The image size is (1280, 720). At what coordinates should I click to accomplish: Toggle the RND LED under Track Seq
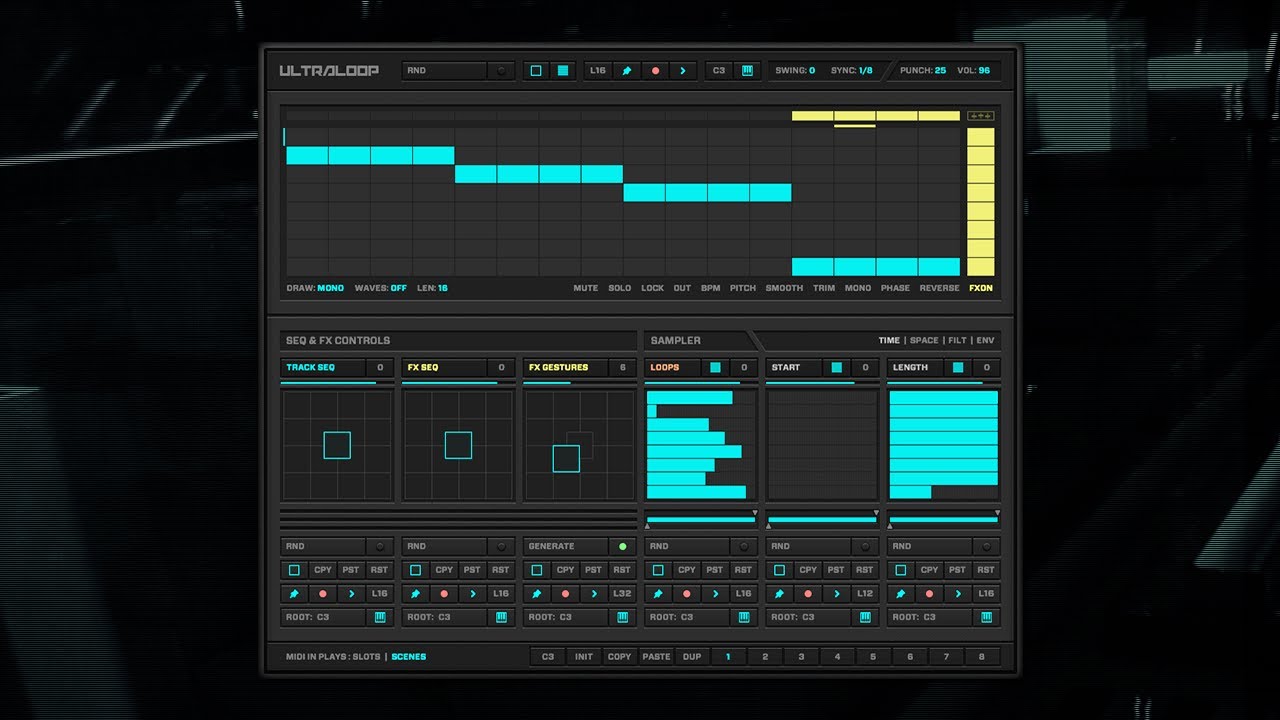point(379,546)
